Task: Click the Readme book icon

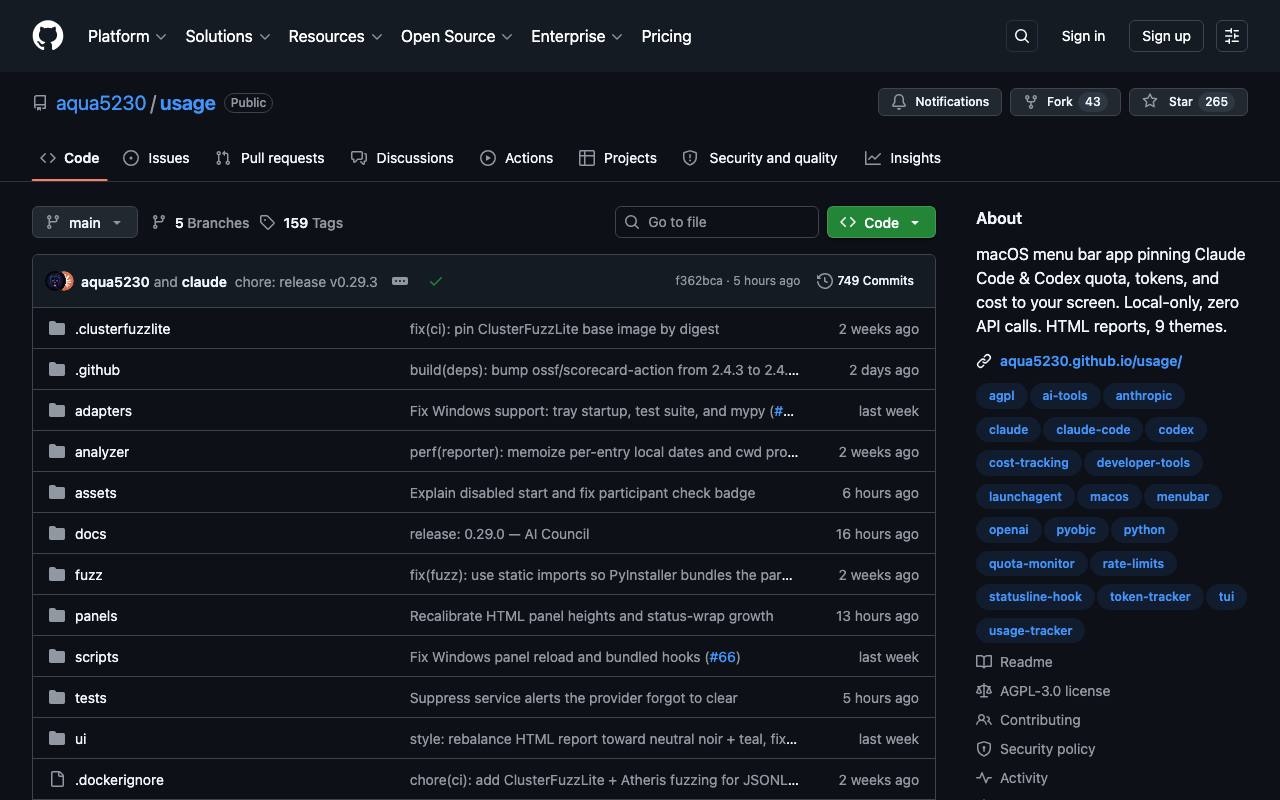Action: [984, 662]
